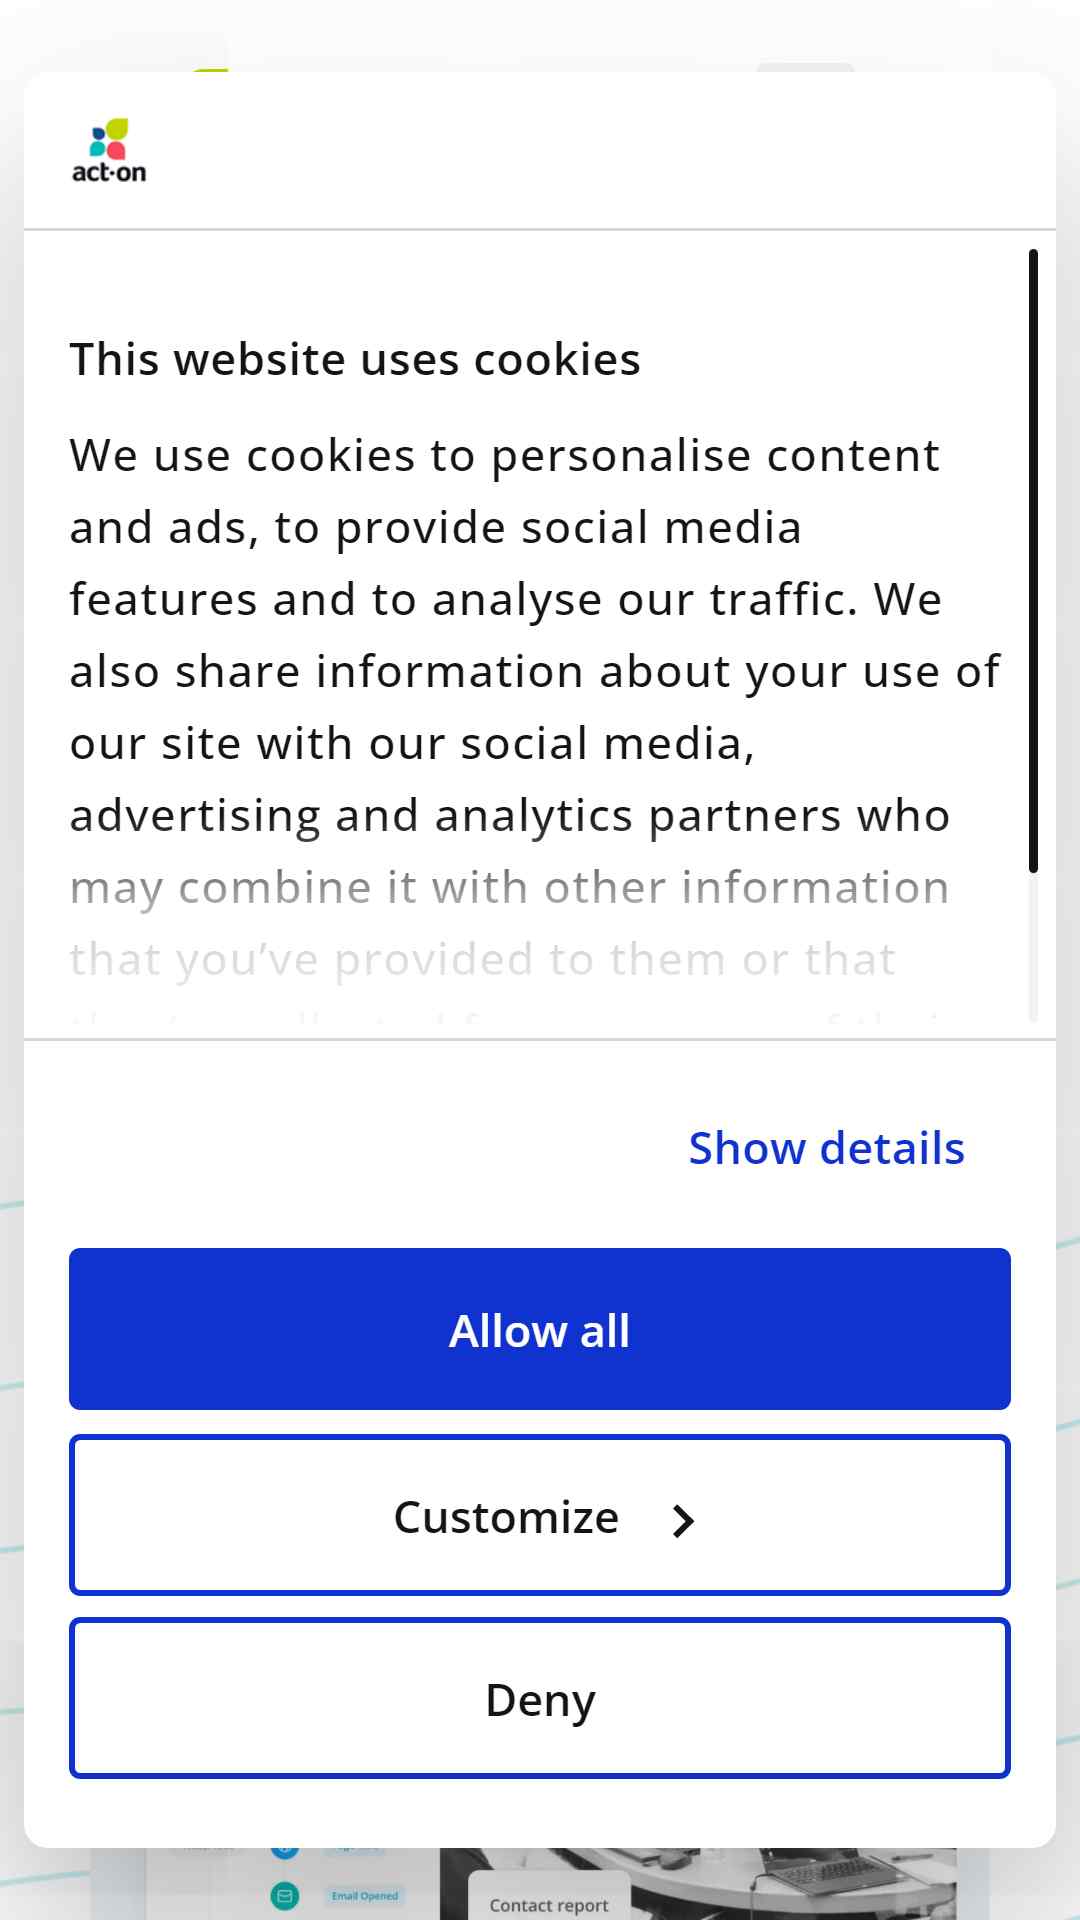The width and height of the screenshot is (1080, 1920).
Task: Click the green leaf shape in act-on logo
Action: (117, 128)
